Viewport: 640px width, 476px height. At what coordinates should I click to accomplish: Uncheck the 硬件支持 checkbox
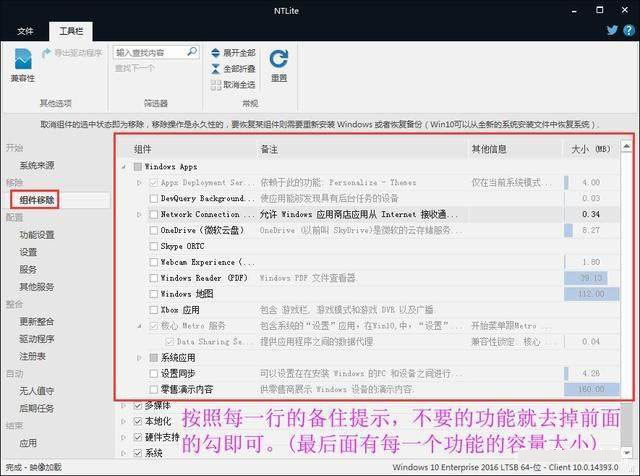138,437
